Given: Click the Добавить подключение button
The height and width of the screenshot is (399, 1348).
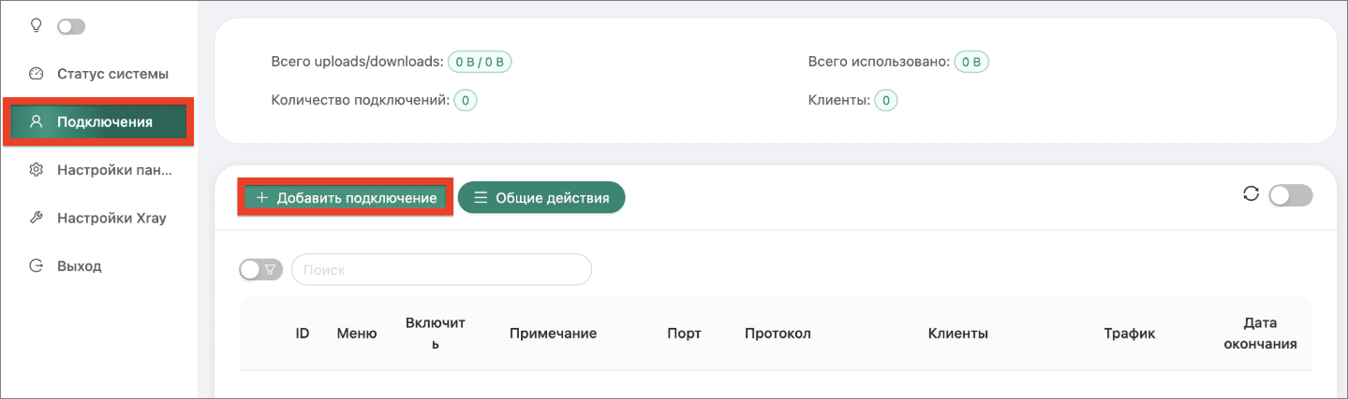Looking at the screenshot, I should [345, 198].
